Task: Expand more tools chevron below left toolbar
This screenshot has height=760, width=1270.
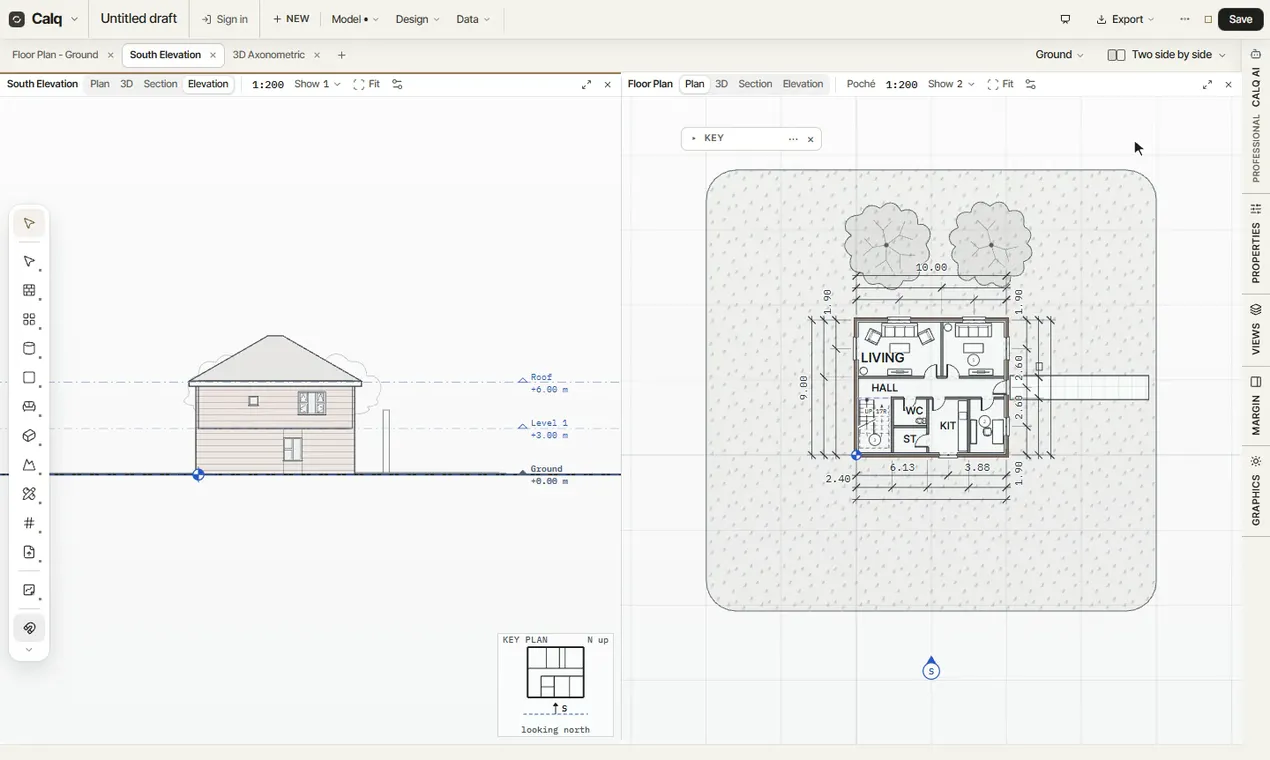Action: (29, 650)
